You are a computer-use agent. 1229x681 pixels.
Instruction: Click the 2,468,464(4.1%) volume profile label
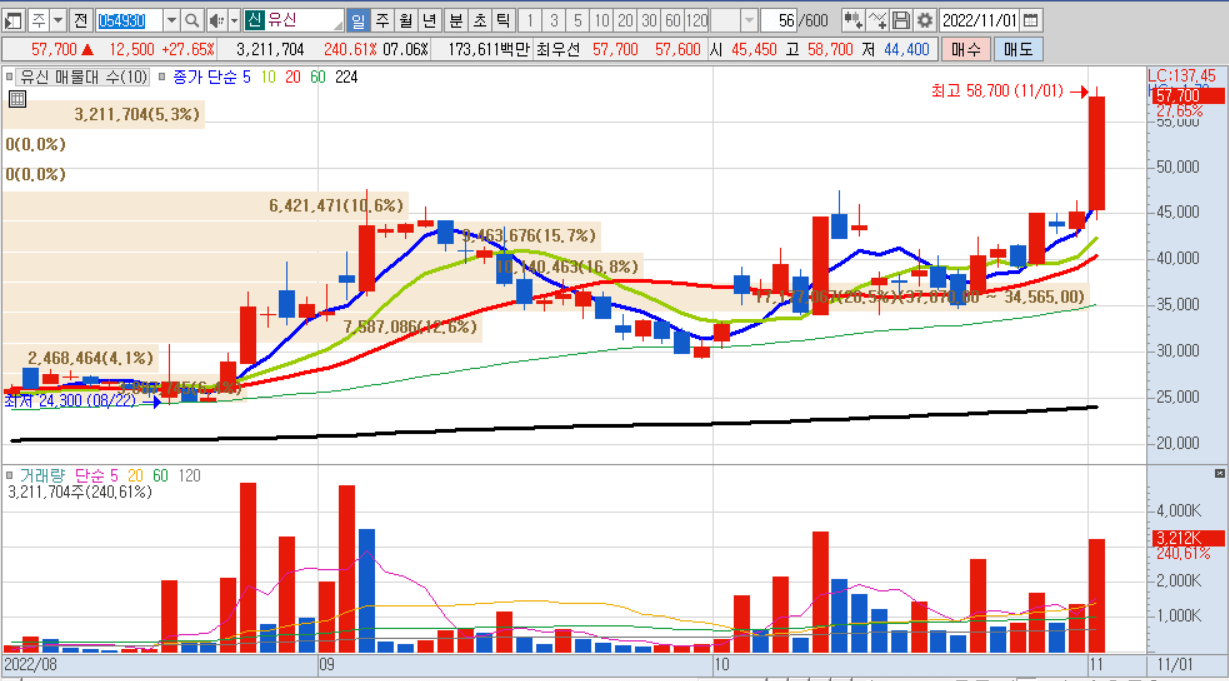[91, 358]
